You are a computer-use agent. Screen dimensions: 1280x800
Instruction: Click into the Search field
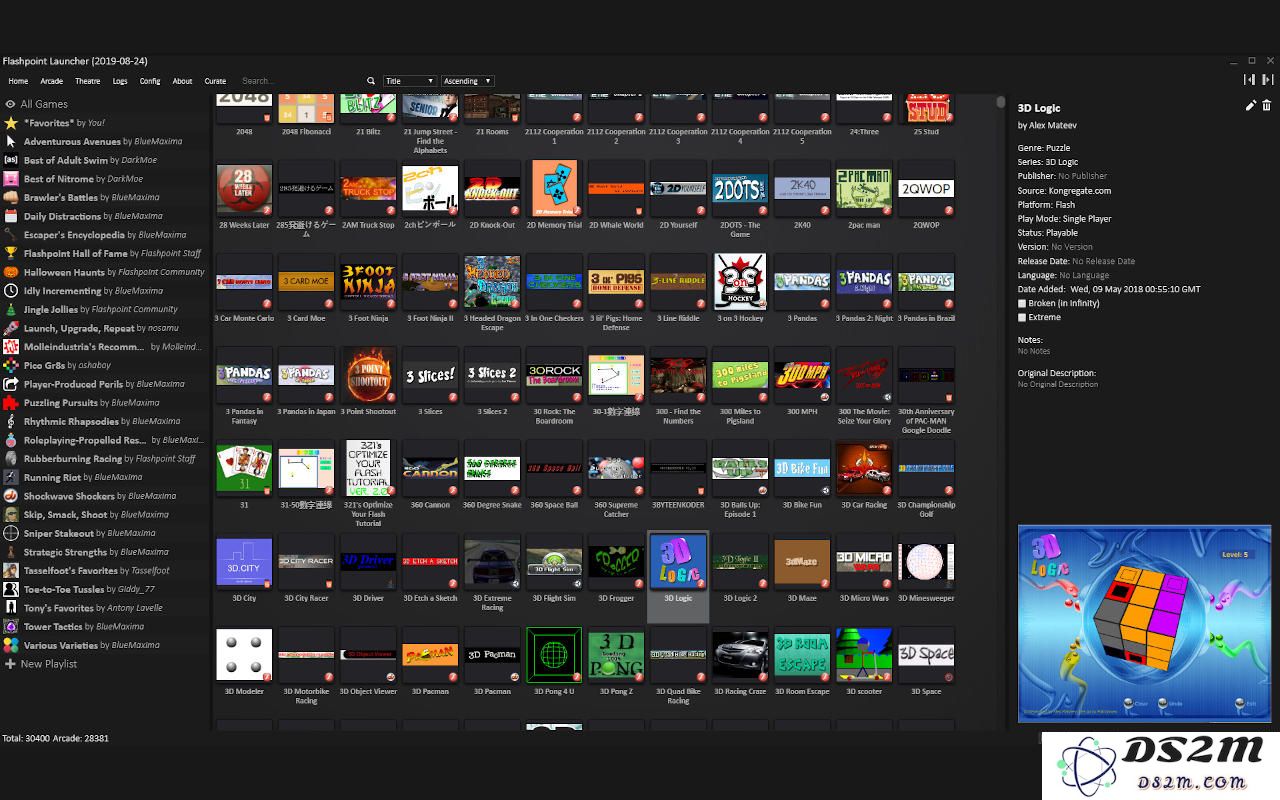[x=300, y=81]
